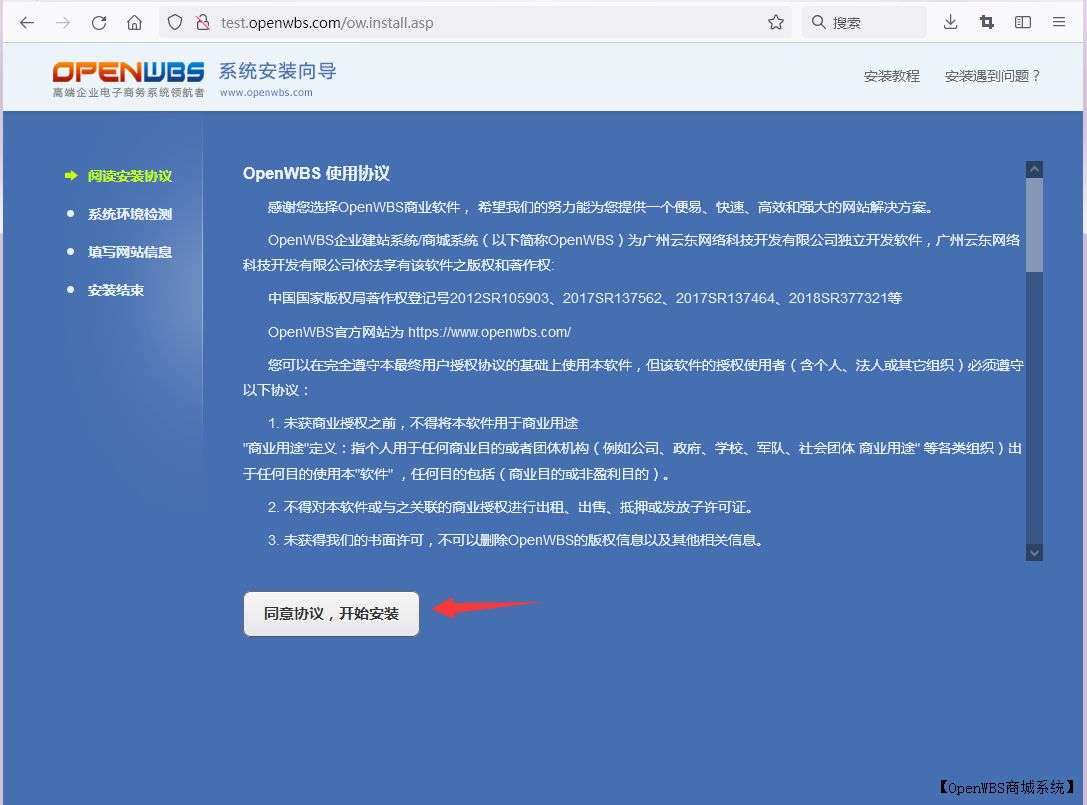Open the downloads panel
This screenshot has height=805, width=1087.
(950, 21)
